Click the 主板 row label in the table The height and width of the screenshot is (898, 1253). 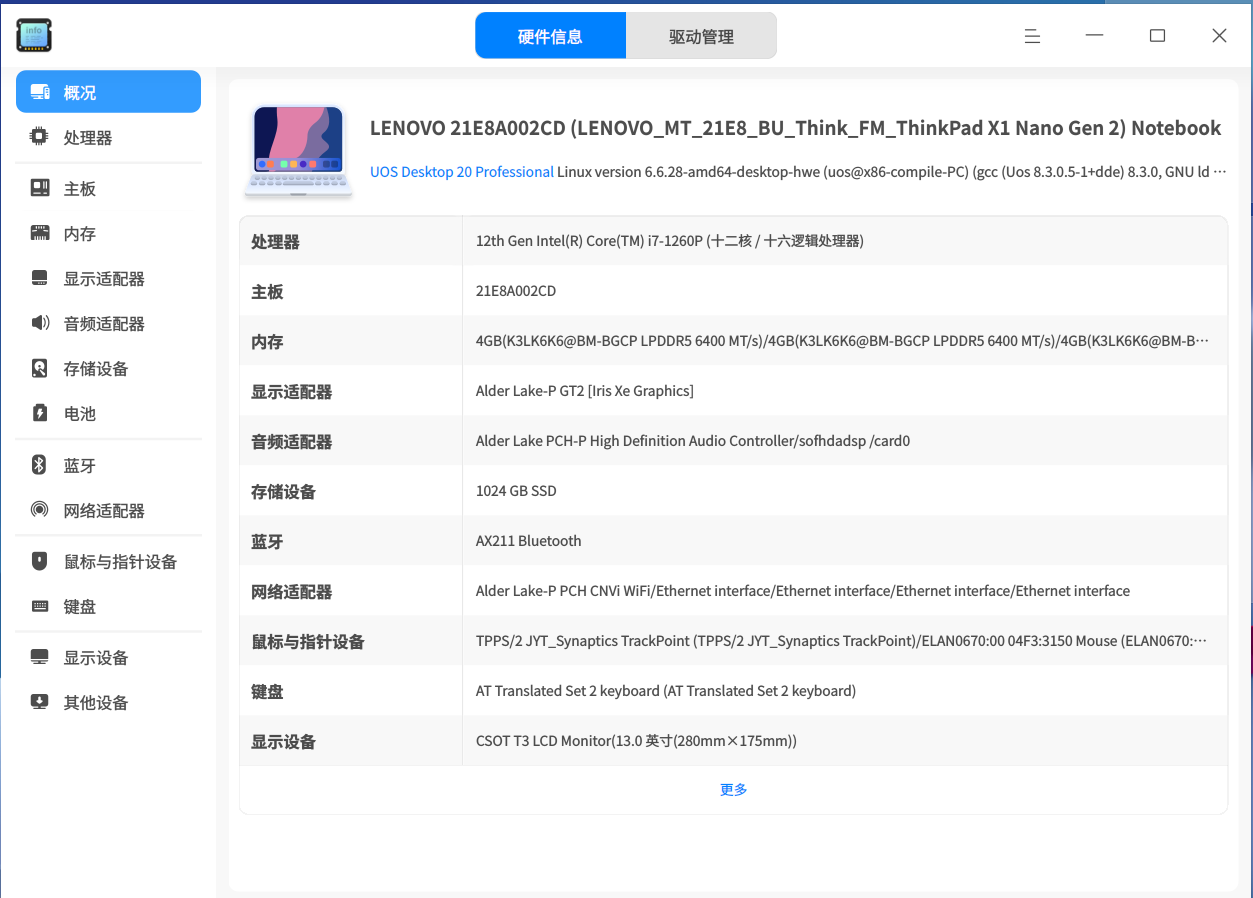click(267, 292)
